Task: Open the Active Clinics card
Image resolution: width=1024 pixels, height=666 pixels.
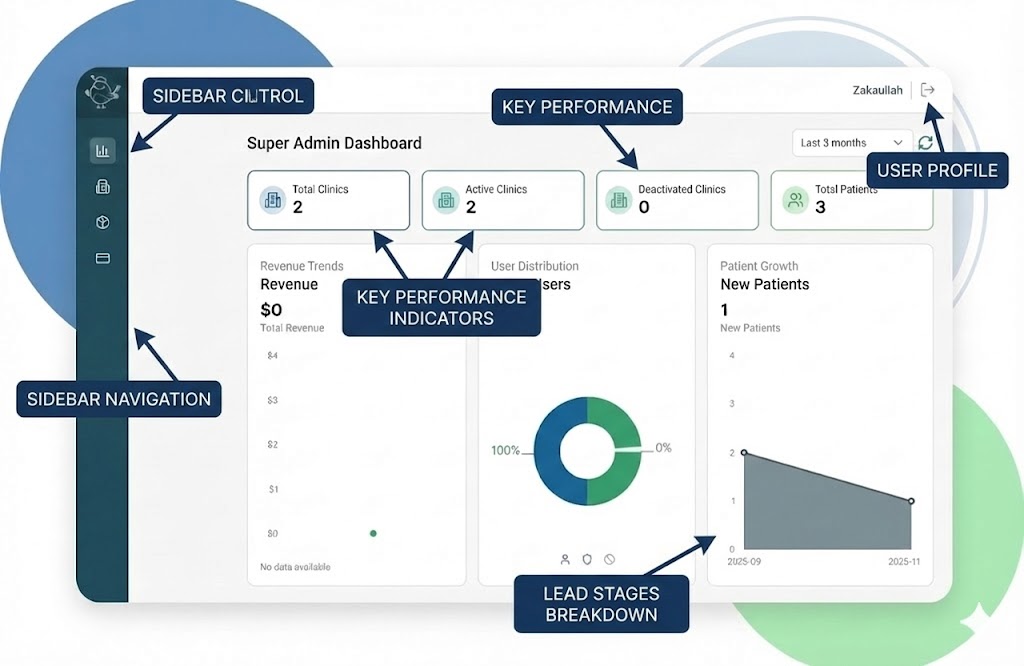Action: point(502,200)
